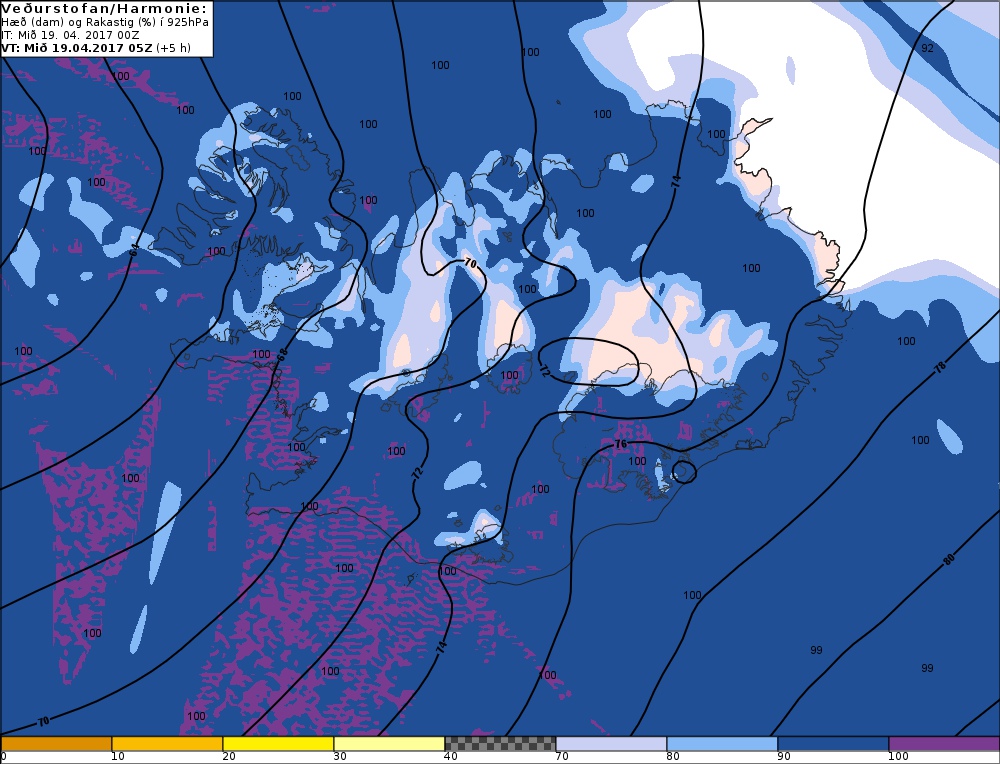The width and height of the screenshot is (1000, 764).
Task: Click the dark orange 0–10 legend swatch
Action: coord(56,744)
